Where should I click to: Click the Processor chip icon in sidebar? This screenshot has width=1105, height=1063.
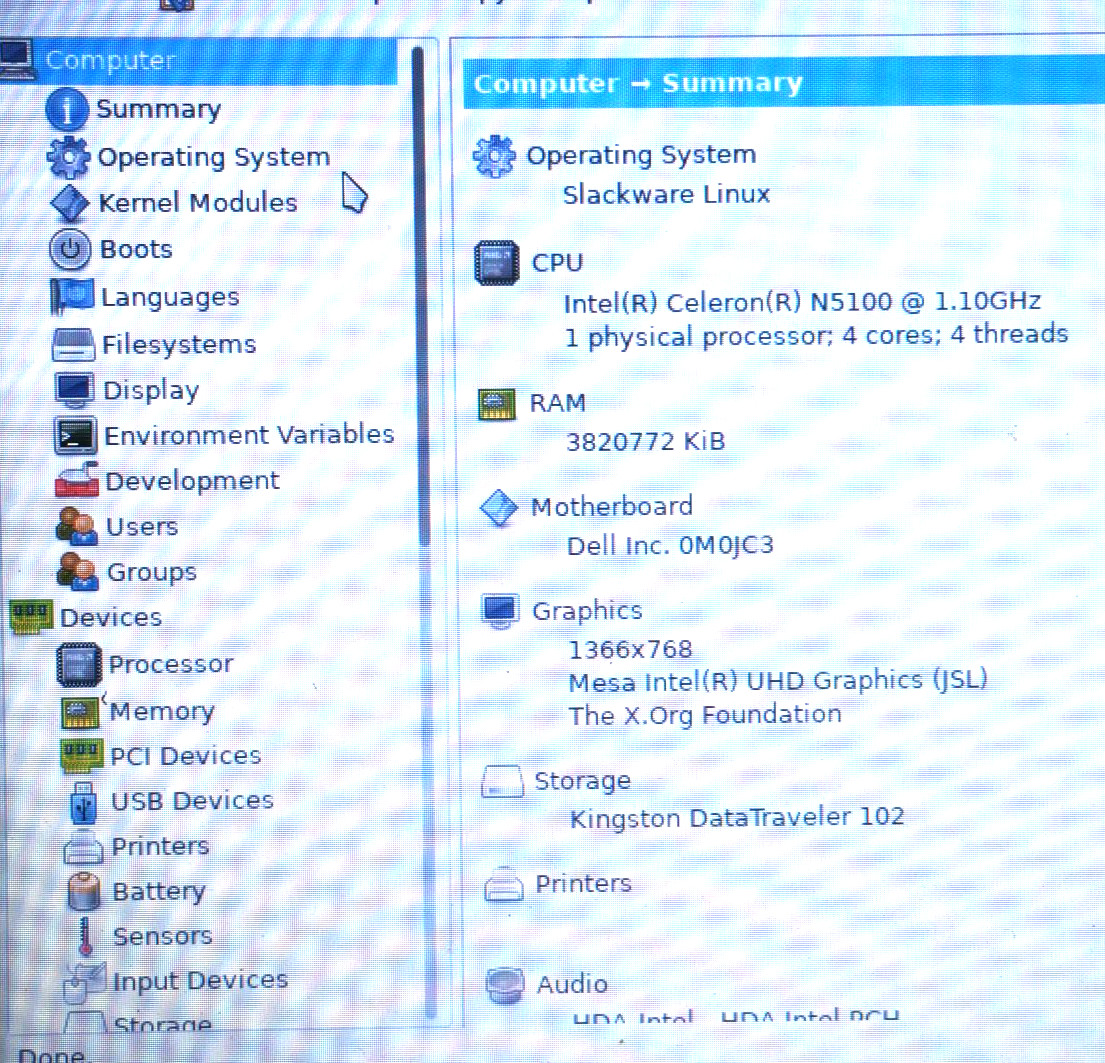pyautogui.click(x=79, y=665)
